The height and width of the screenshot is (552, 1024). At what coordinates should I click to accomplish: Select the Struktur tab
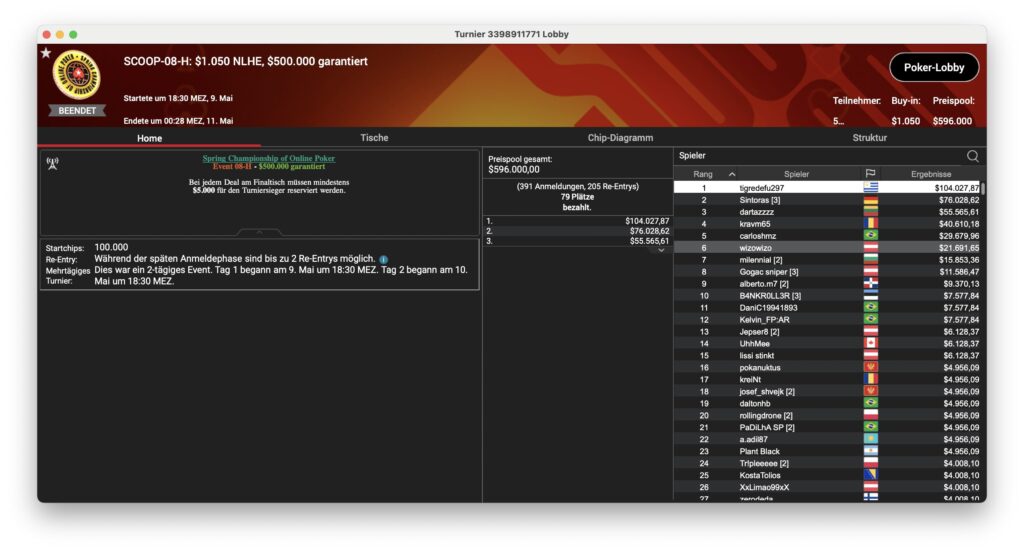(x=869, y=138)
